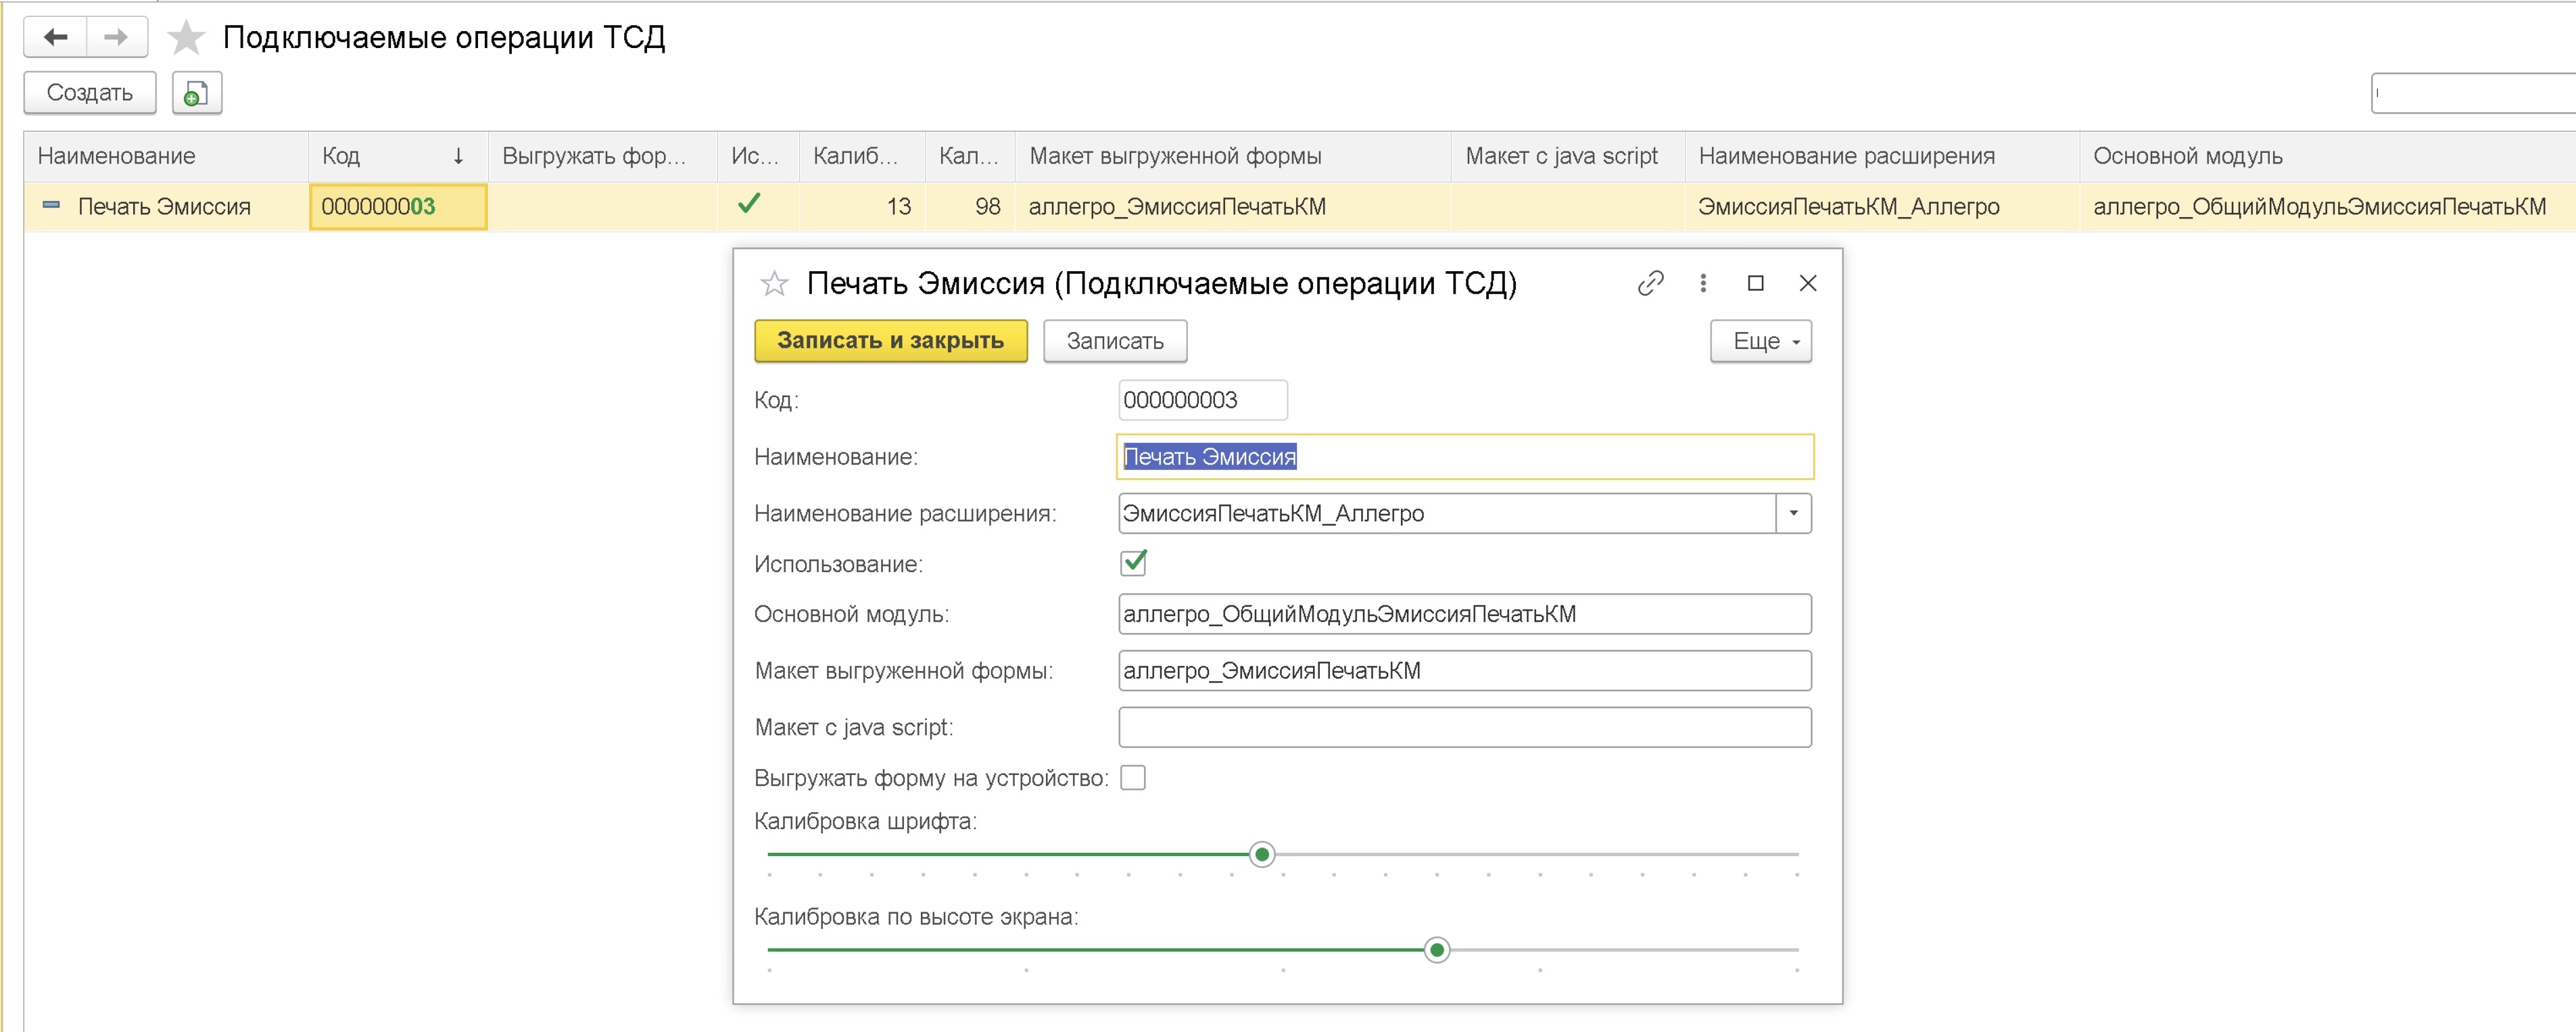The height and width of the screenshot is (1032, 2576).
Task: Click аллегро_ОбщийМодульЭмиссияПечатьКМ table cell
Action: [x=2328, y=207]
